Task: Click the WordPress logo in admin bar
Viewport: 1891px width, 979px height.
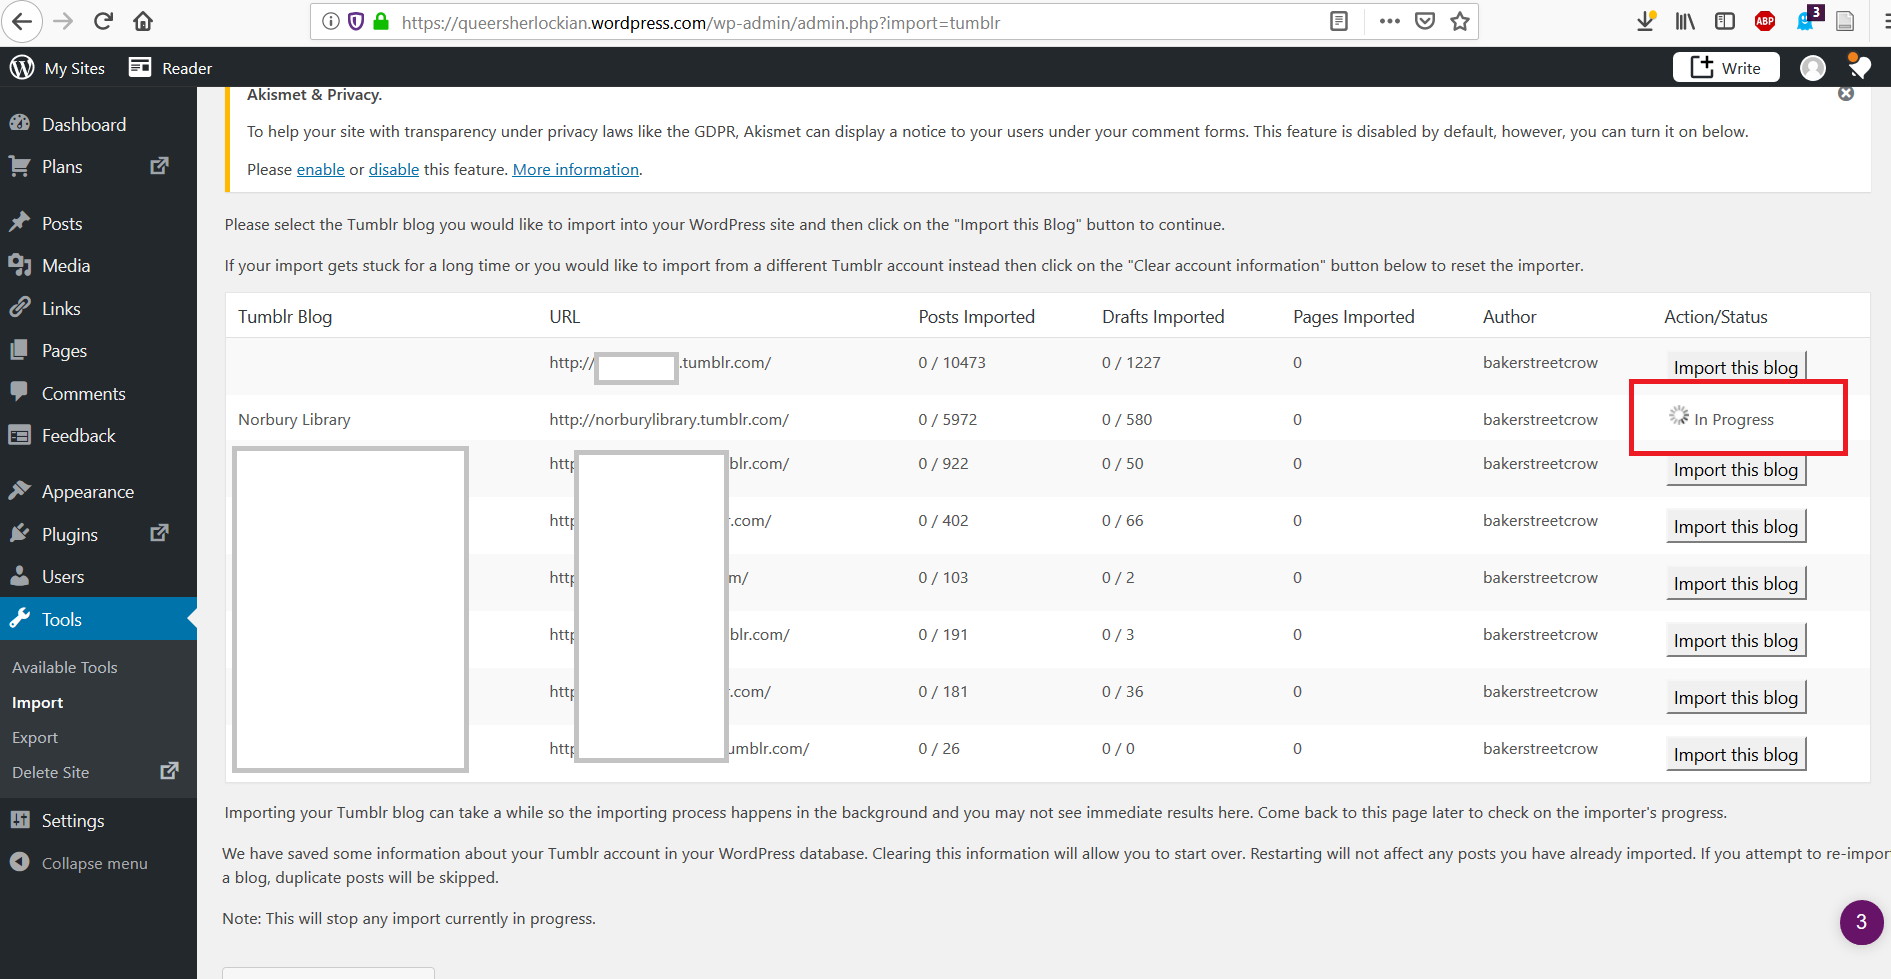Action: pos(22,67)
